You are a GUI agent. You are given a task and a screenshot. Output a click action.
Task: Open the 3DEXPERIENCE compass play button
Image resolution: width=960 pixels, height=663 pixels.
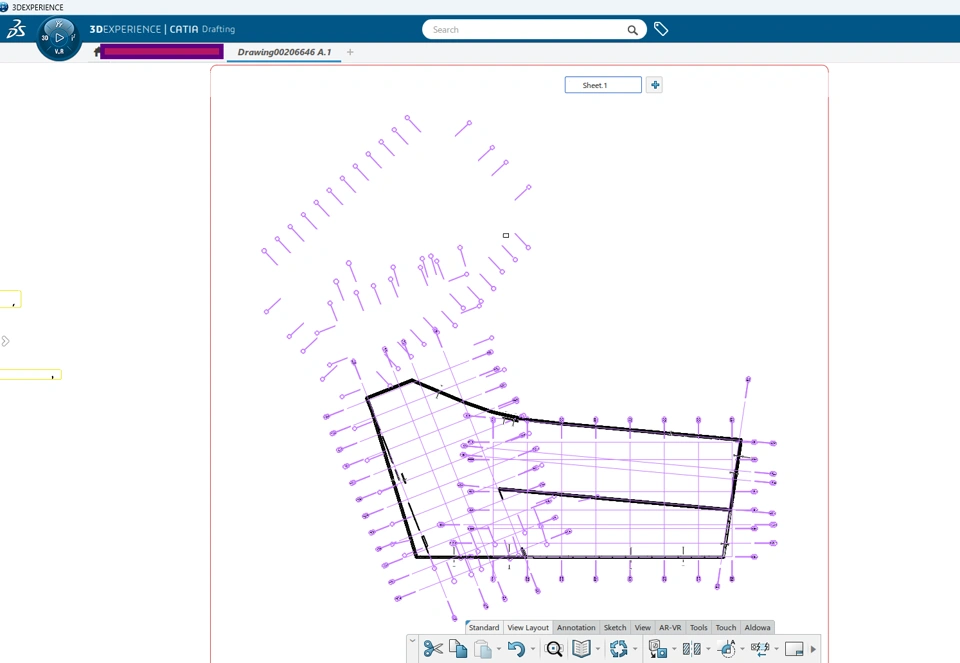point(59,37)
